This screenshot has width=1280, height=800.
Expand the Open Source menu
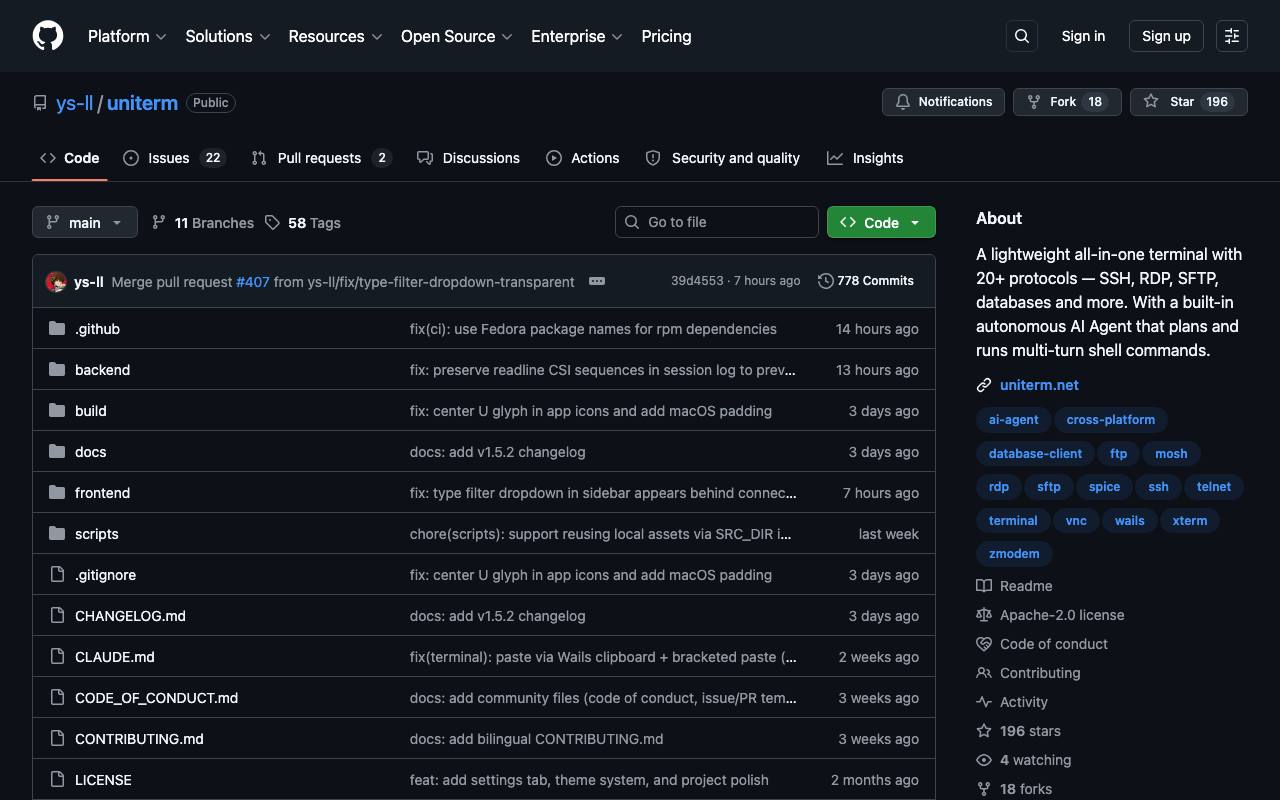(457, 36)
